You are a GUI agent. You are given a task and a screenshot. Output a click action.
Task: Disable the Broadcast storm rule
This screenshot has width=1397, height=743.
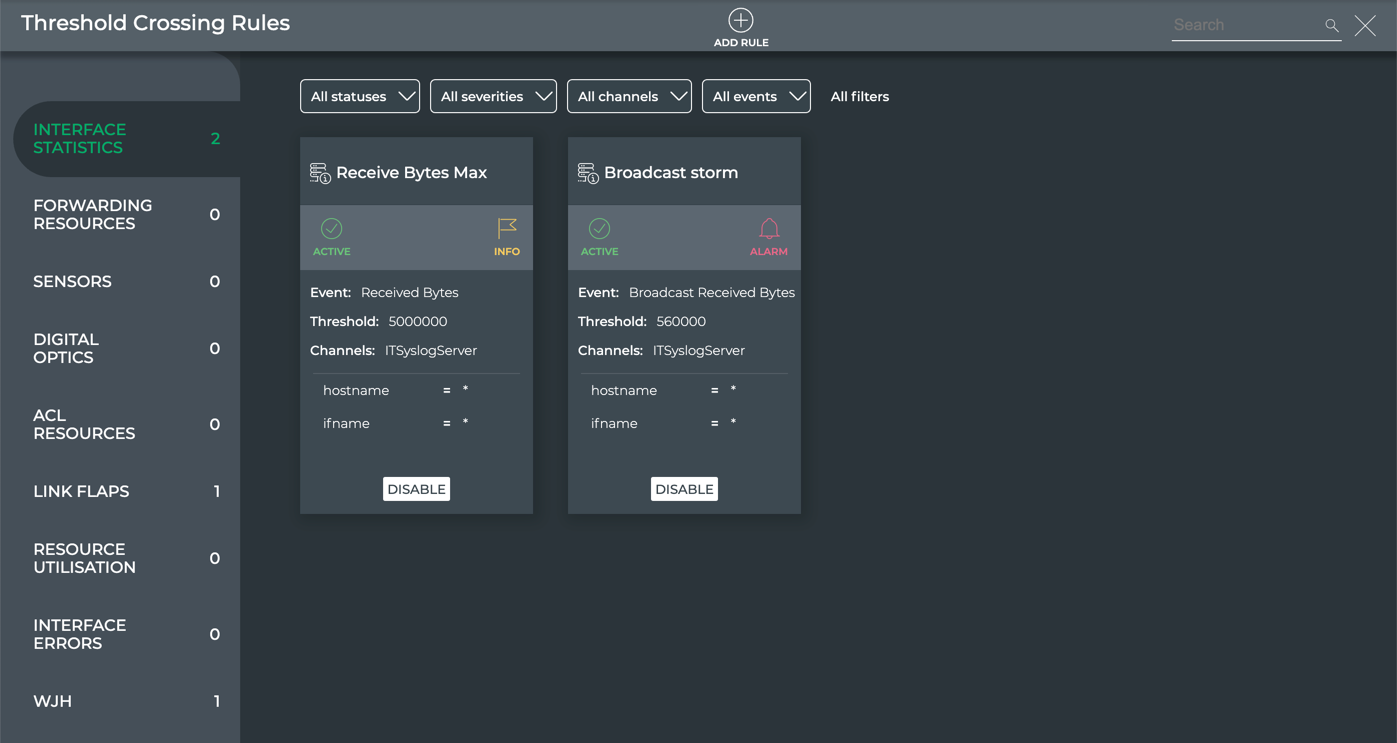click(x=684, y=489)
